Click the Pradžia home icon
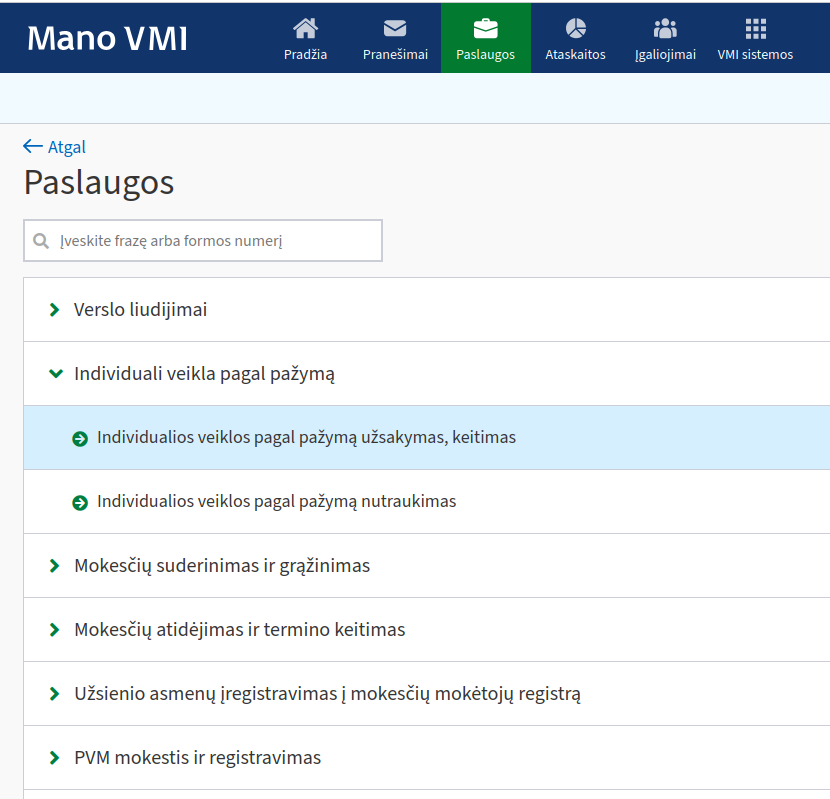The image size is (830, 799). pos(305,28)
